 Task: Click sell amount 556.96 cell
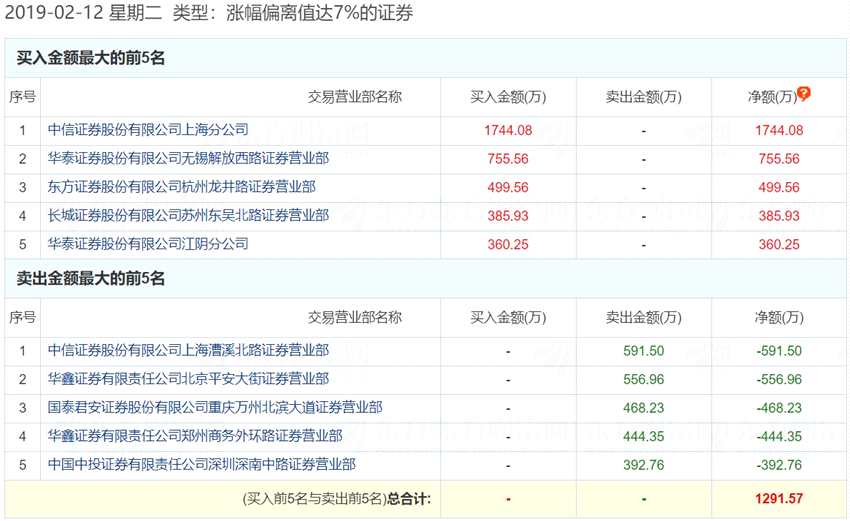pos(643,380)
